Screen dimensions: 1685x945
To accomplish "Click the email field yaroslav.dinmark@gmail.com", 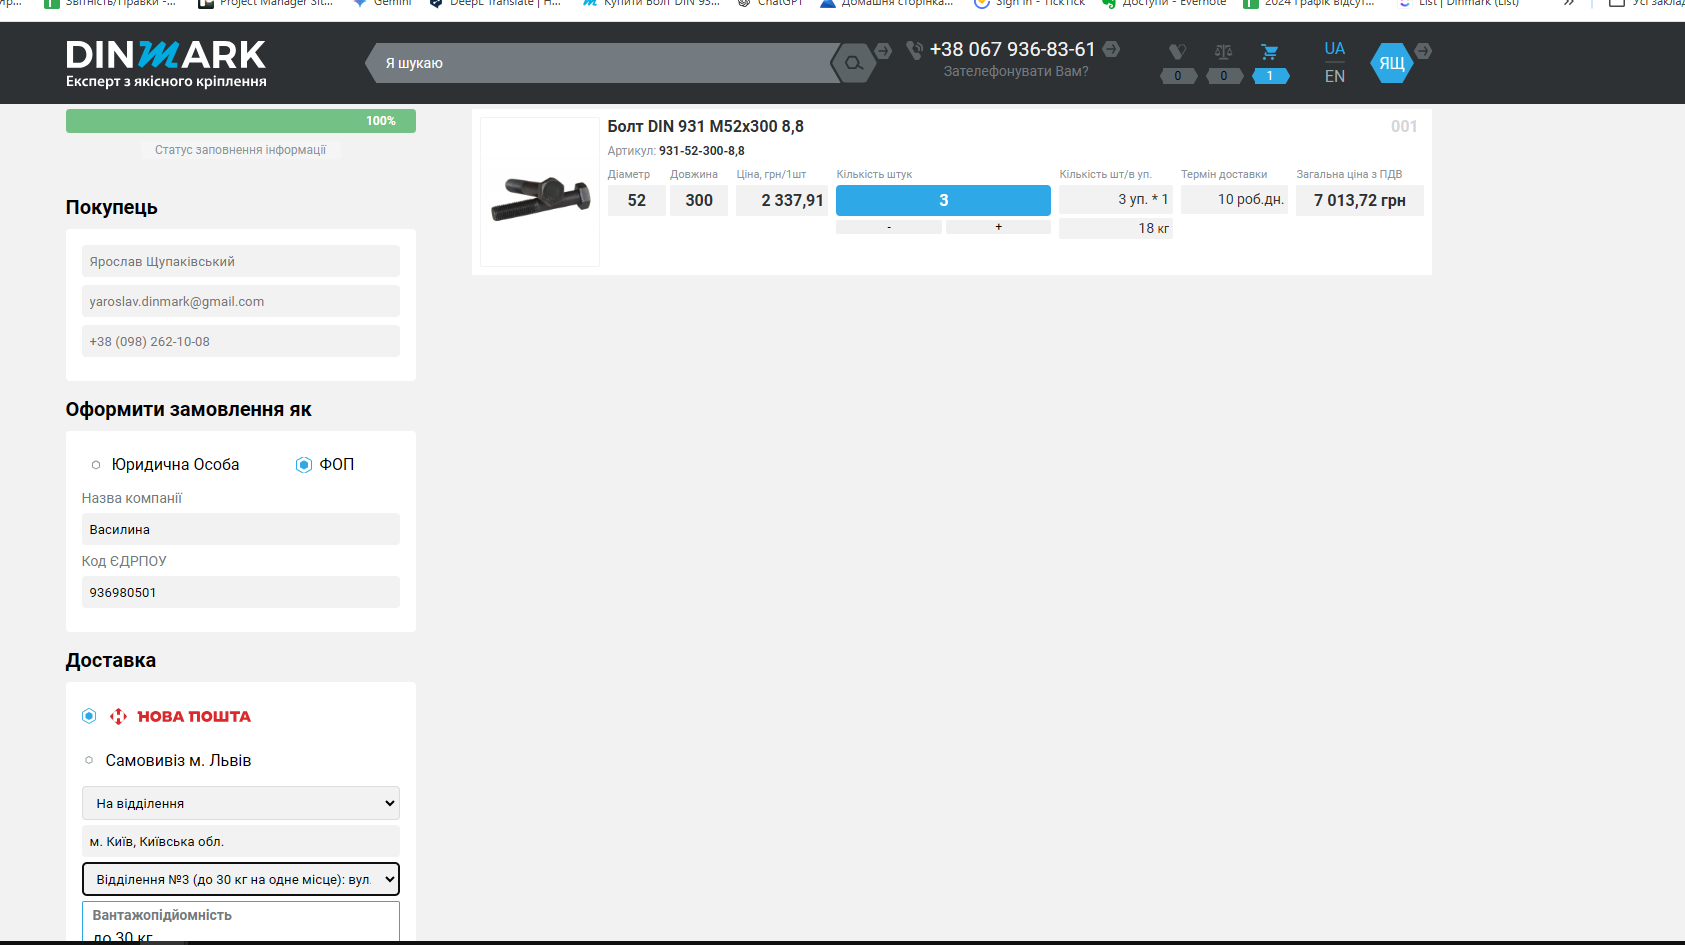I will point(241,301).
